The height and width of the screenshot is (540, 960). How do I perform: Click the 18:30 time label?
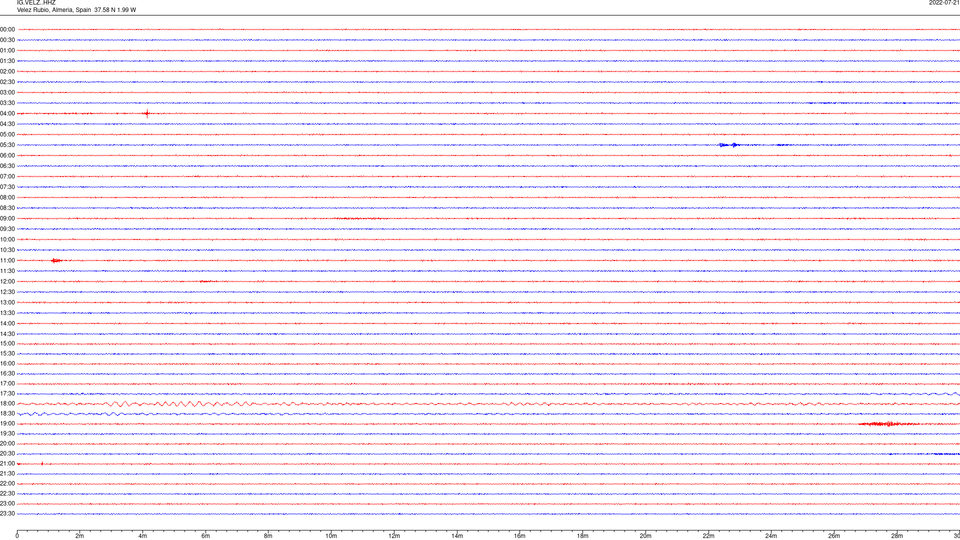click(7, 414)
